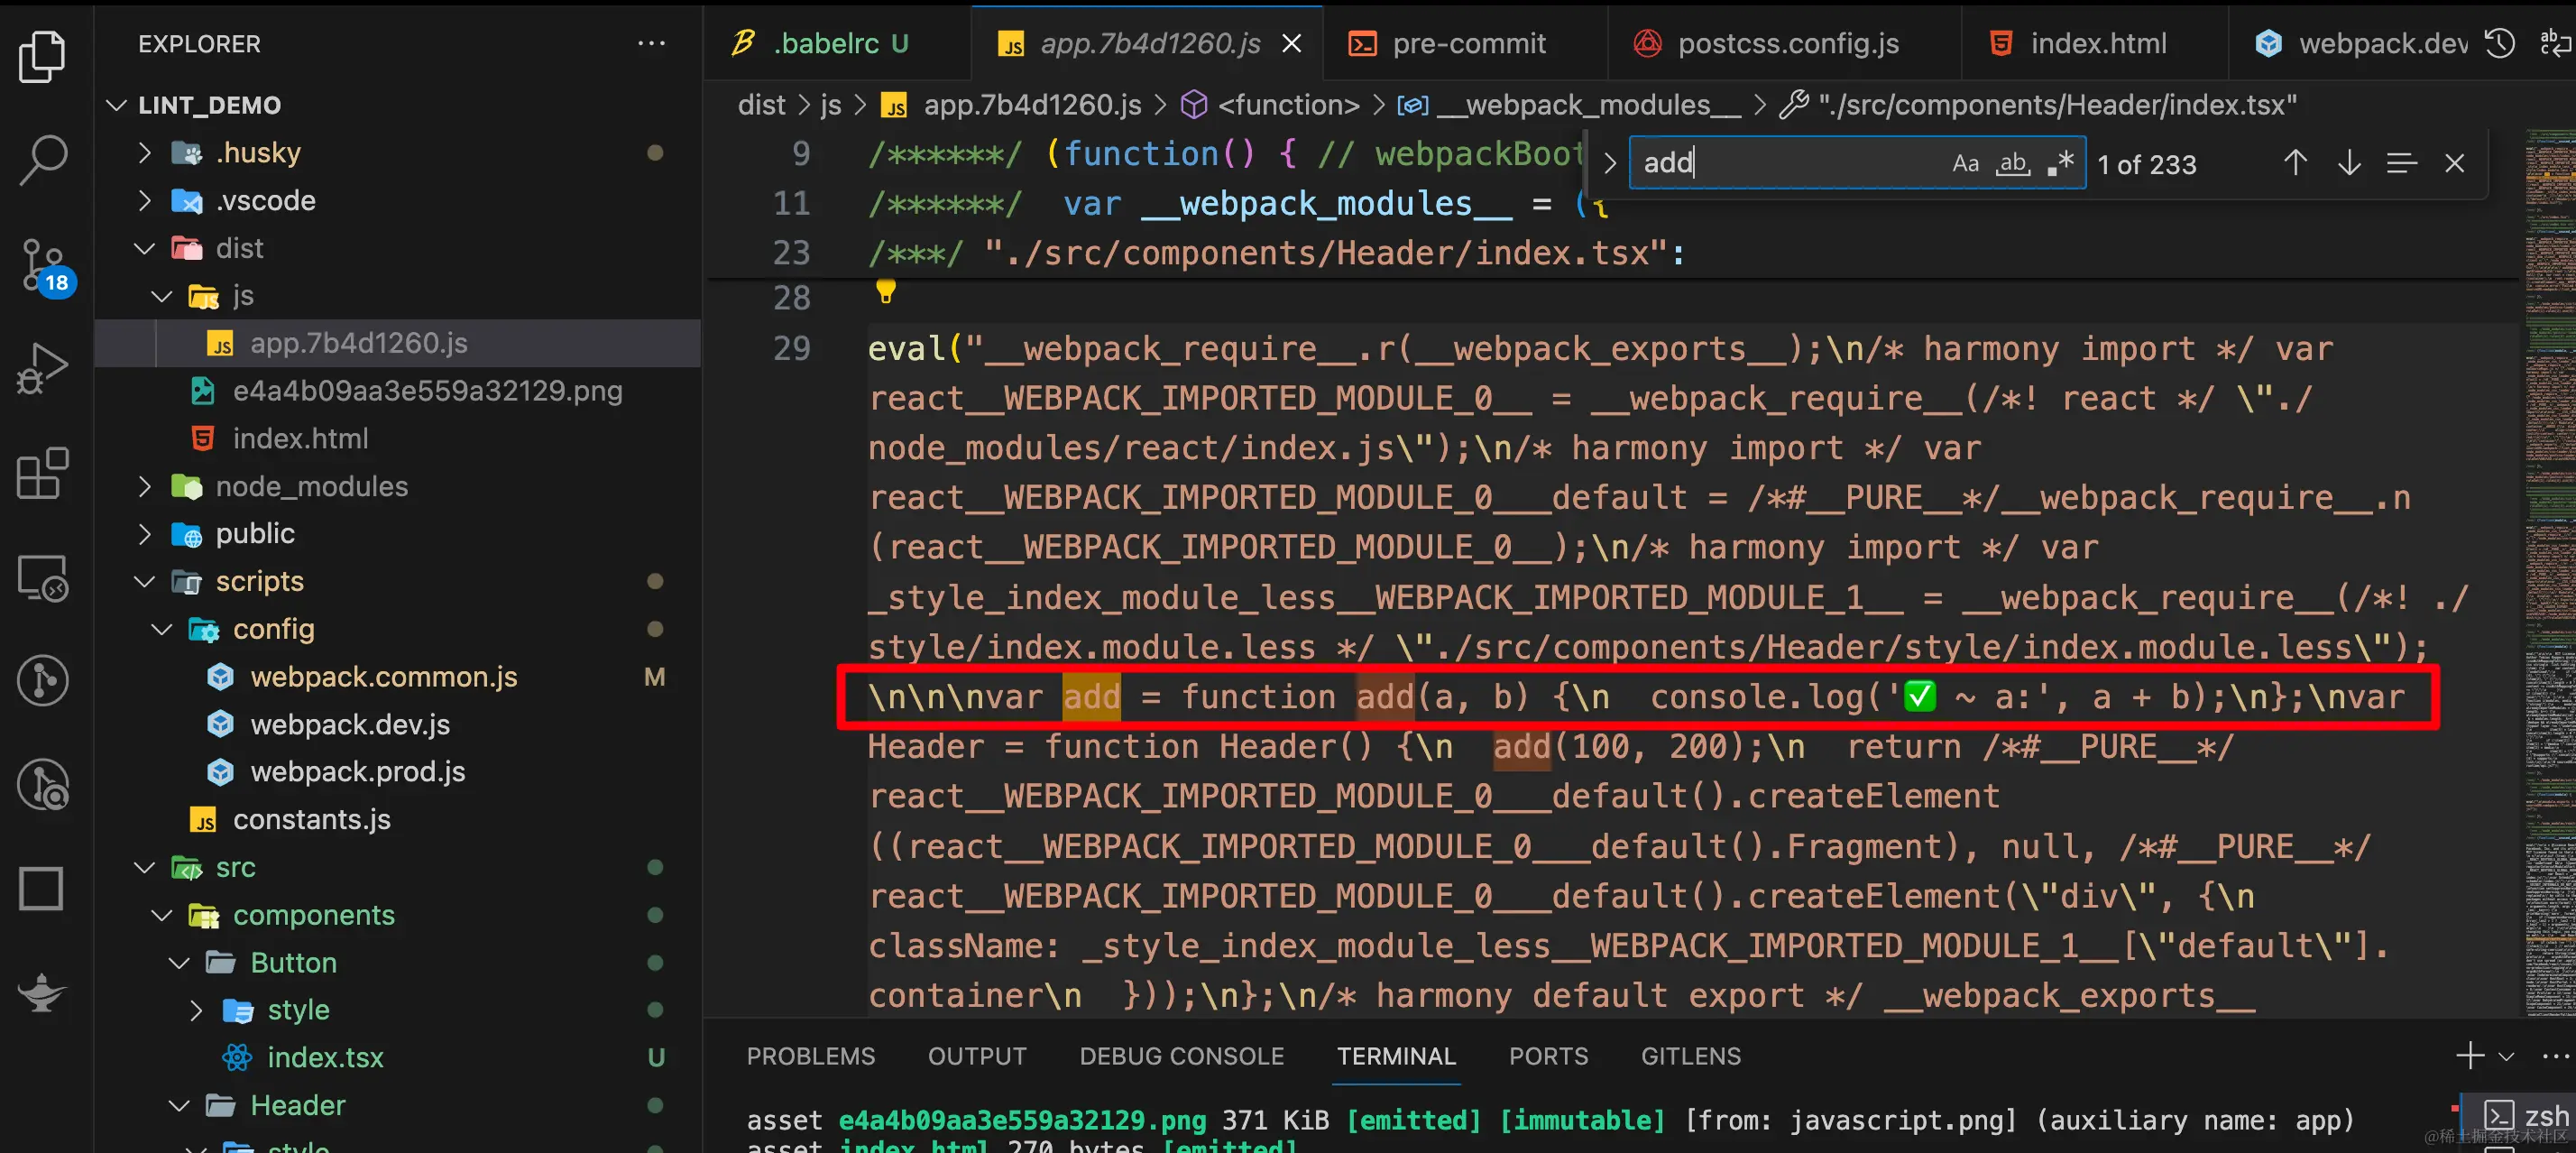This screenshot has width=2576, height=1153.
Task: Open the Run and Debug view
Action: click(42, 369)
